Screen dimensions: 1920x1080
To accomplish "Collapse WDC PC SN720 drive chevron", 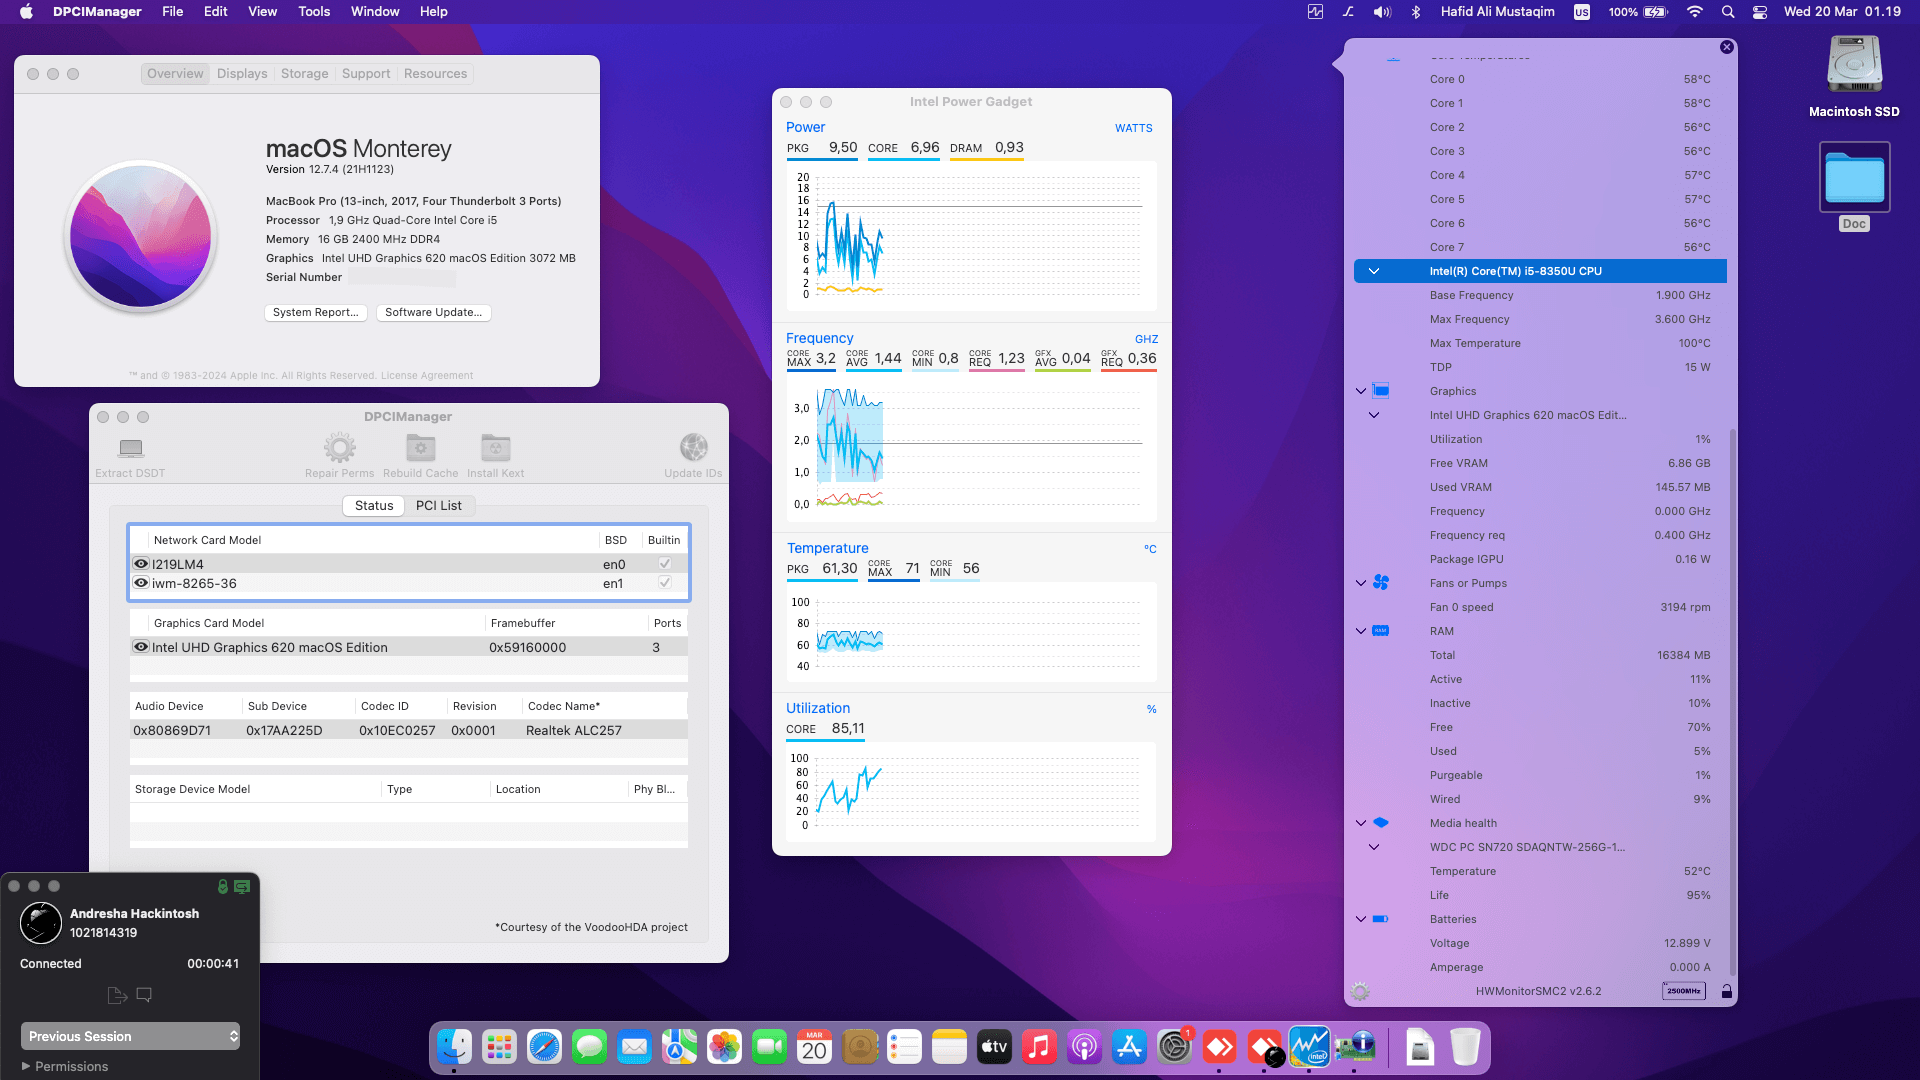I will coord(1374,847).
